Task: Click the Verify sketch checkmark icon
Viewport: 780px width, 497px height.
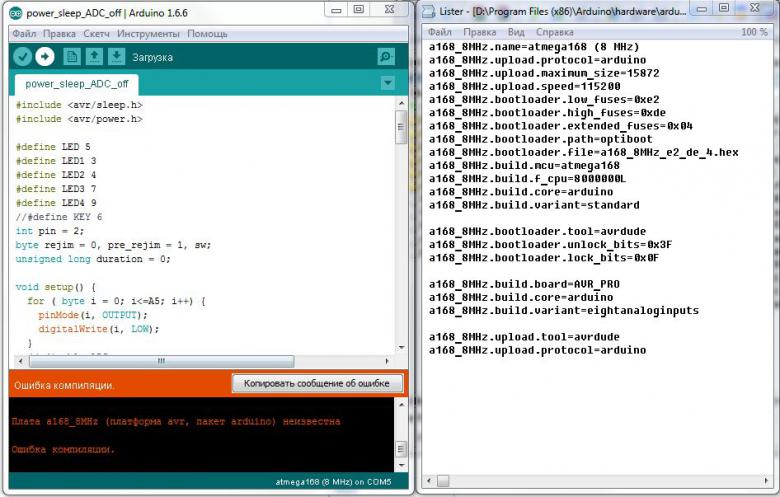Action: pyautogui.click(x=22, y=57)
